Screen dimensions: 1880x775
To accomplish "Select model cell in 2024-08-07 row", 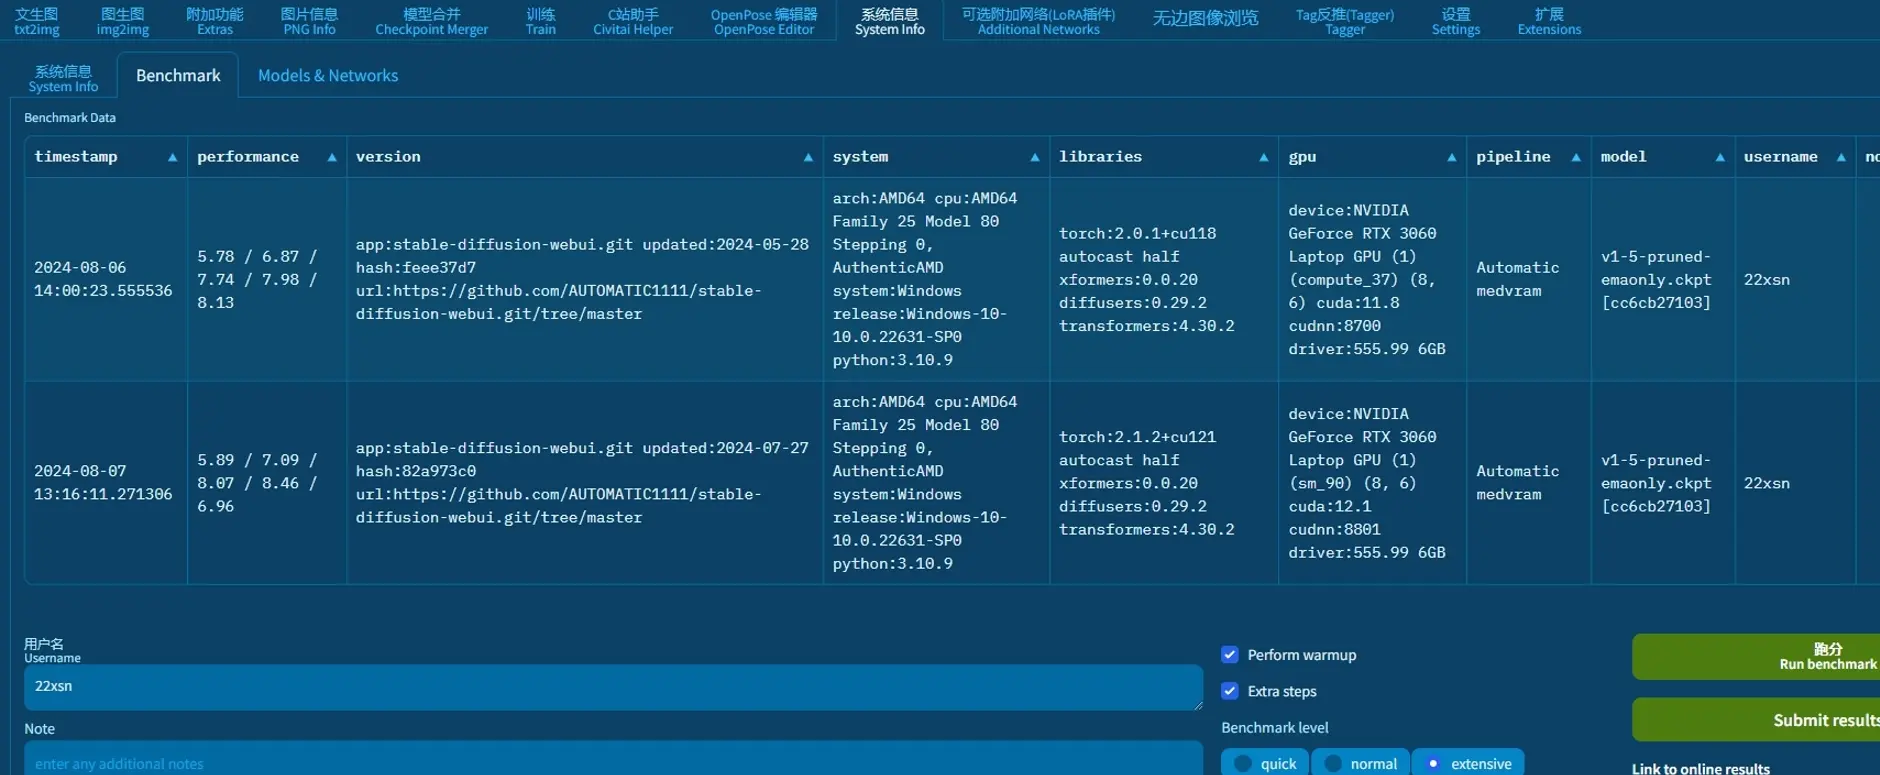I will coord(1663,483).
